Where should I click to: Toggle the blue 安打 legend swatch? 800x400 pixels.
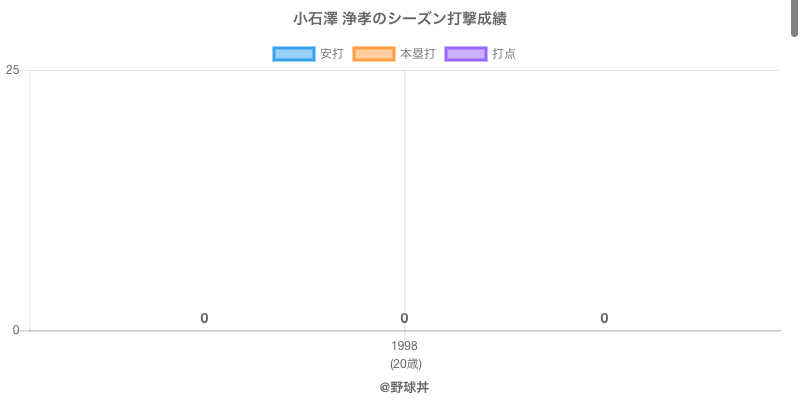coord(294,54)
